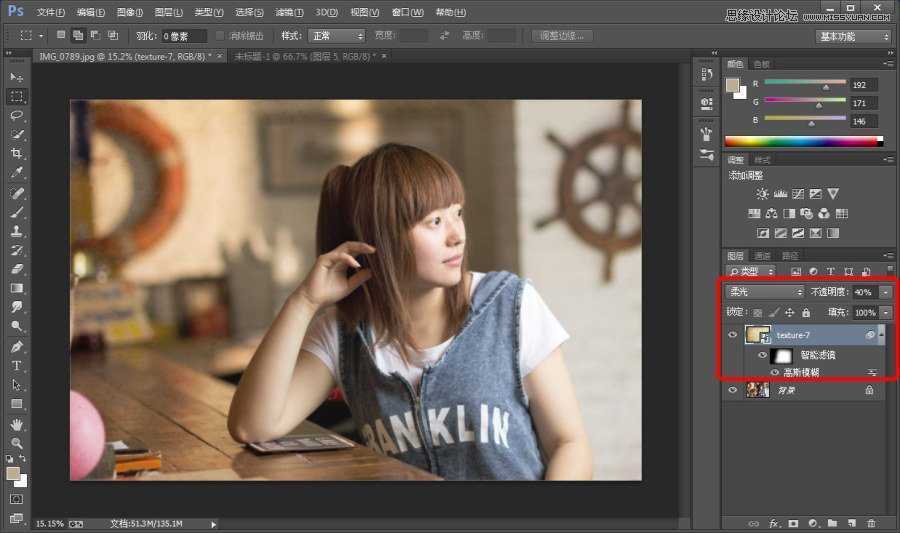
Task: Open the opacity slider arrow
Action: pyautogui.click(x=886, y=292)
